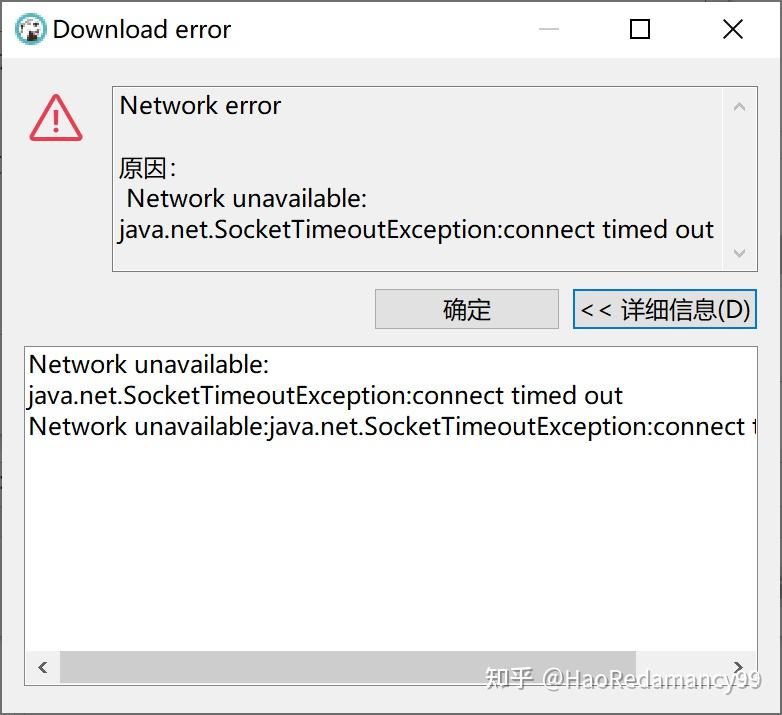Click down arrow of message scrollbar
The height and width of the screenshot is (715, 782).
[x=739, y=253]
